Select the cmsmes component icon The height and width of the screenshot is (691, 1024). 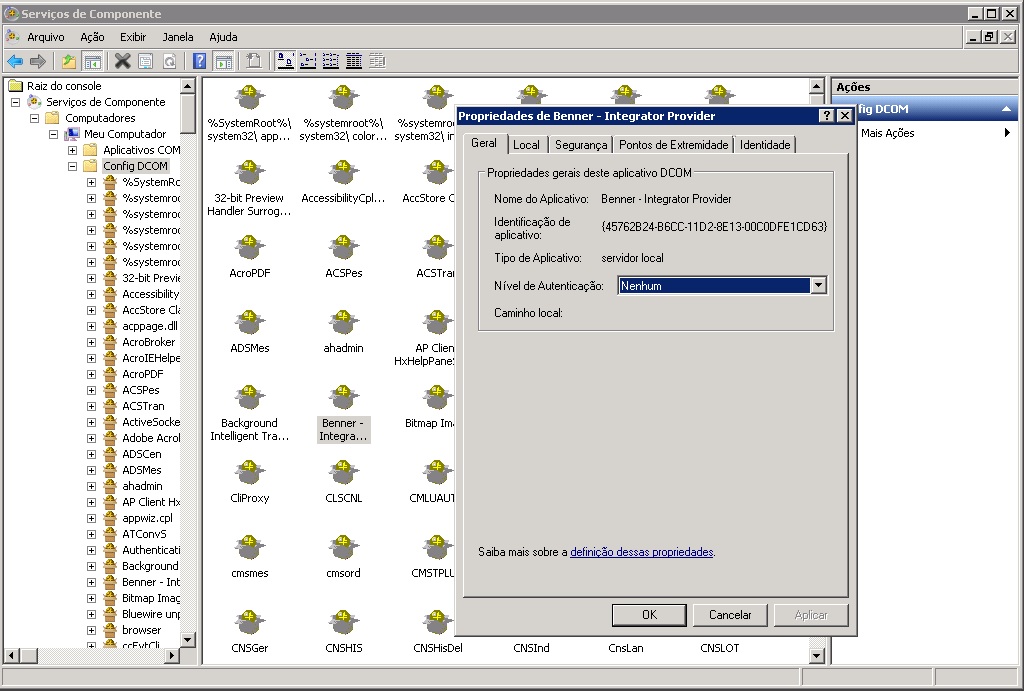[249, 548]
